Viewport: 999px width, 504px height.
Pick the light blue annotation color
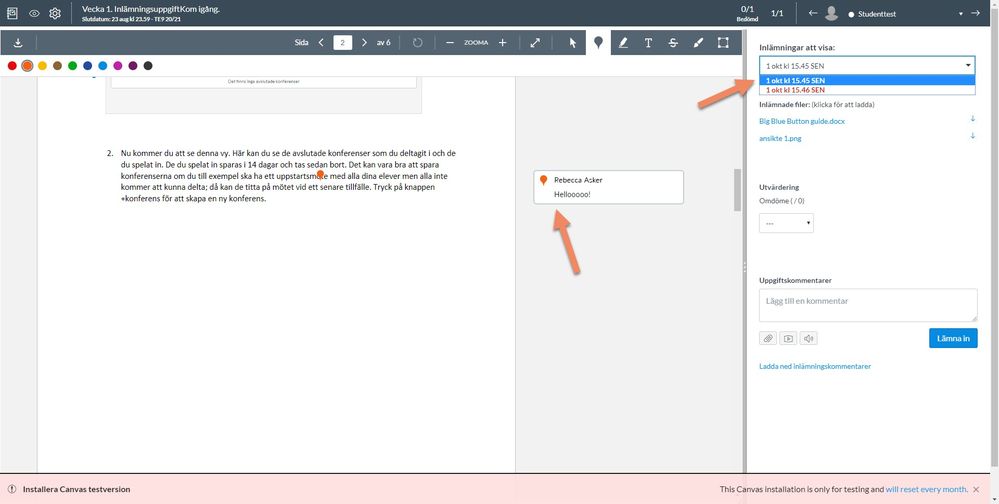point(103,66)
